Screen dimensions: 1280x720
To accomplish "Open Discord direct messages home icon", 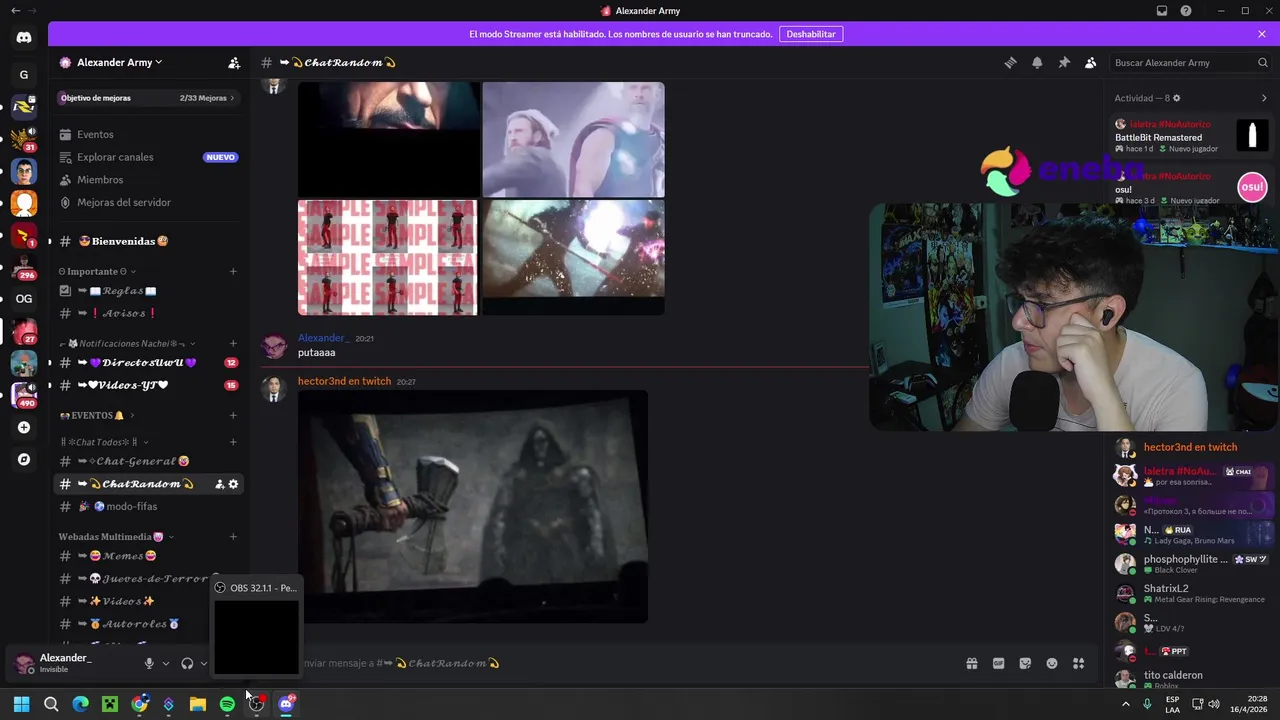I will 24,38.
